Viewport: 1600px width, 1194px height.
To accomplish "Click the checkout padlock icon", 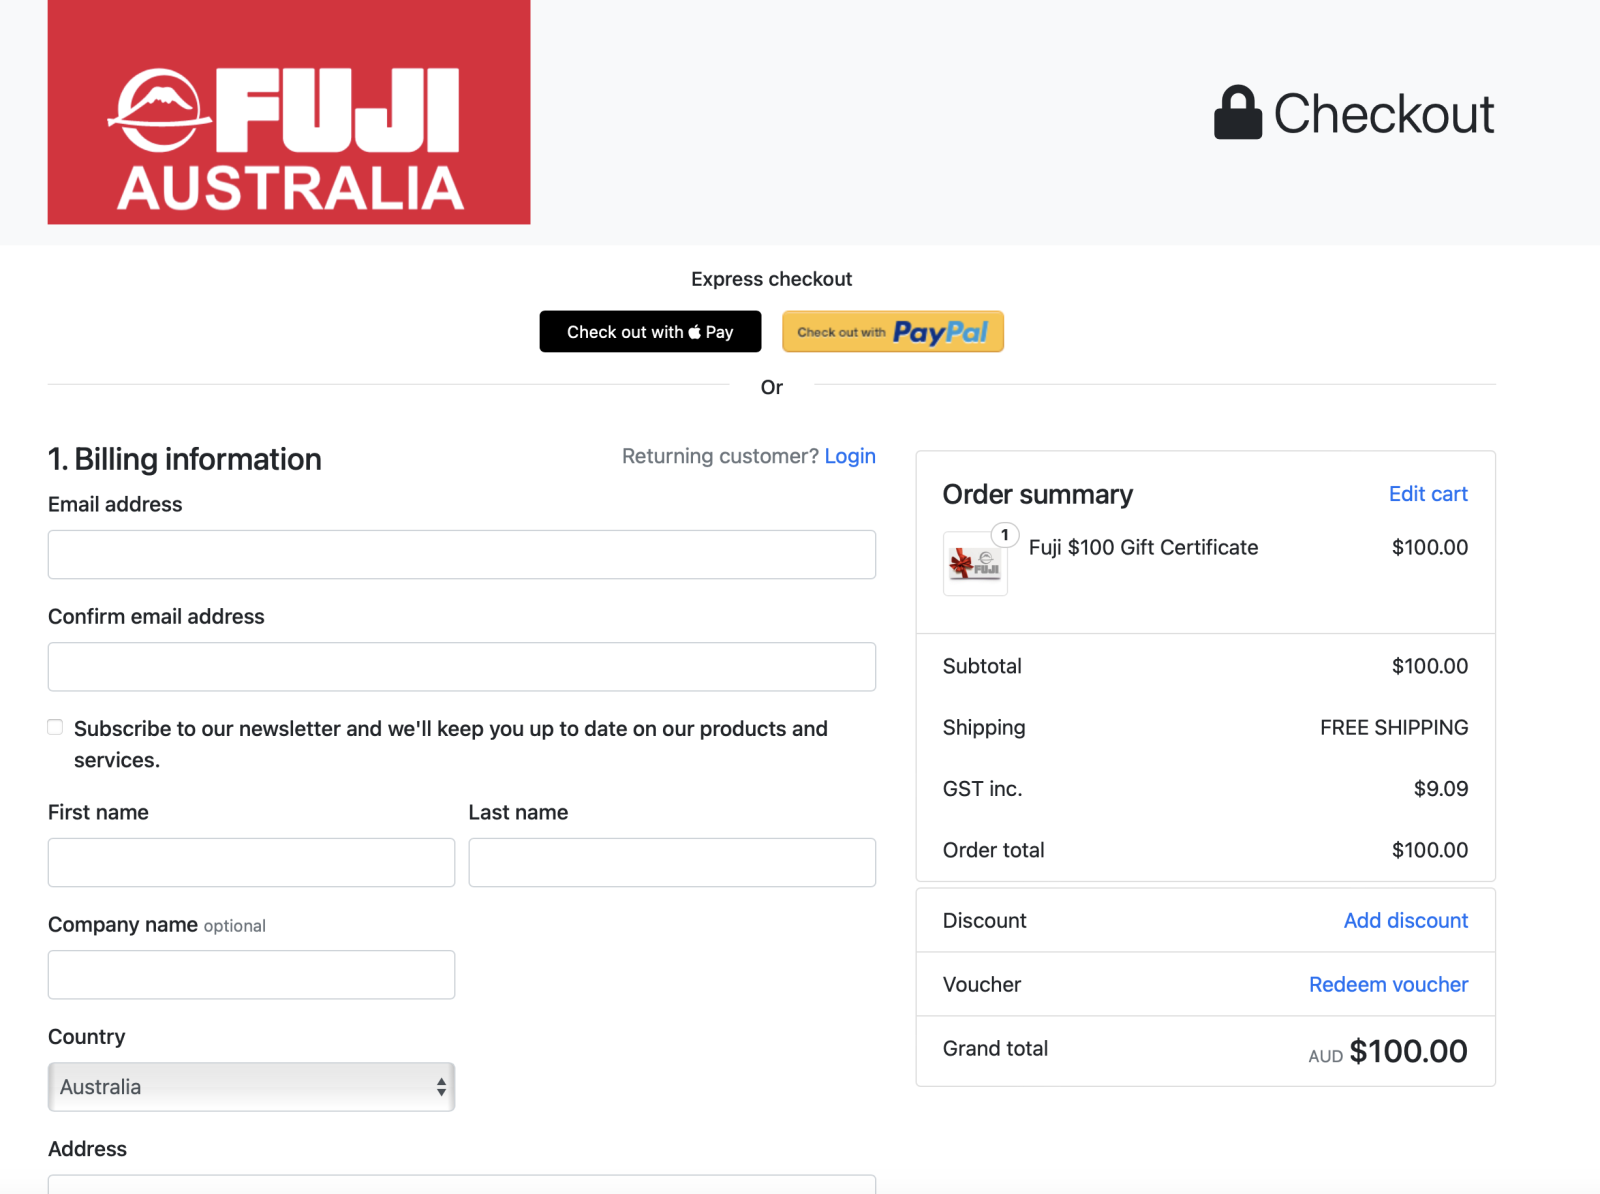I will pyautogui.click(x=1237, y=112).
